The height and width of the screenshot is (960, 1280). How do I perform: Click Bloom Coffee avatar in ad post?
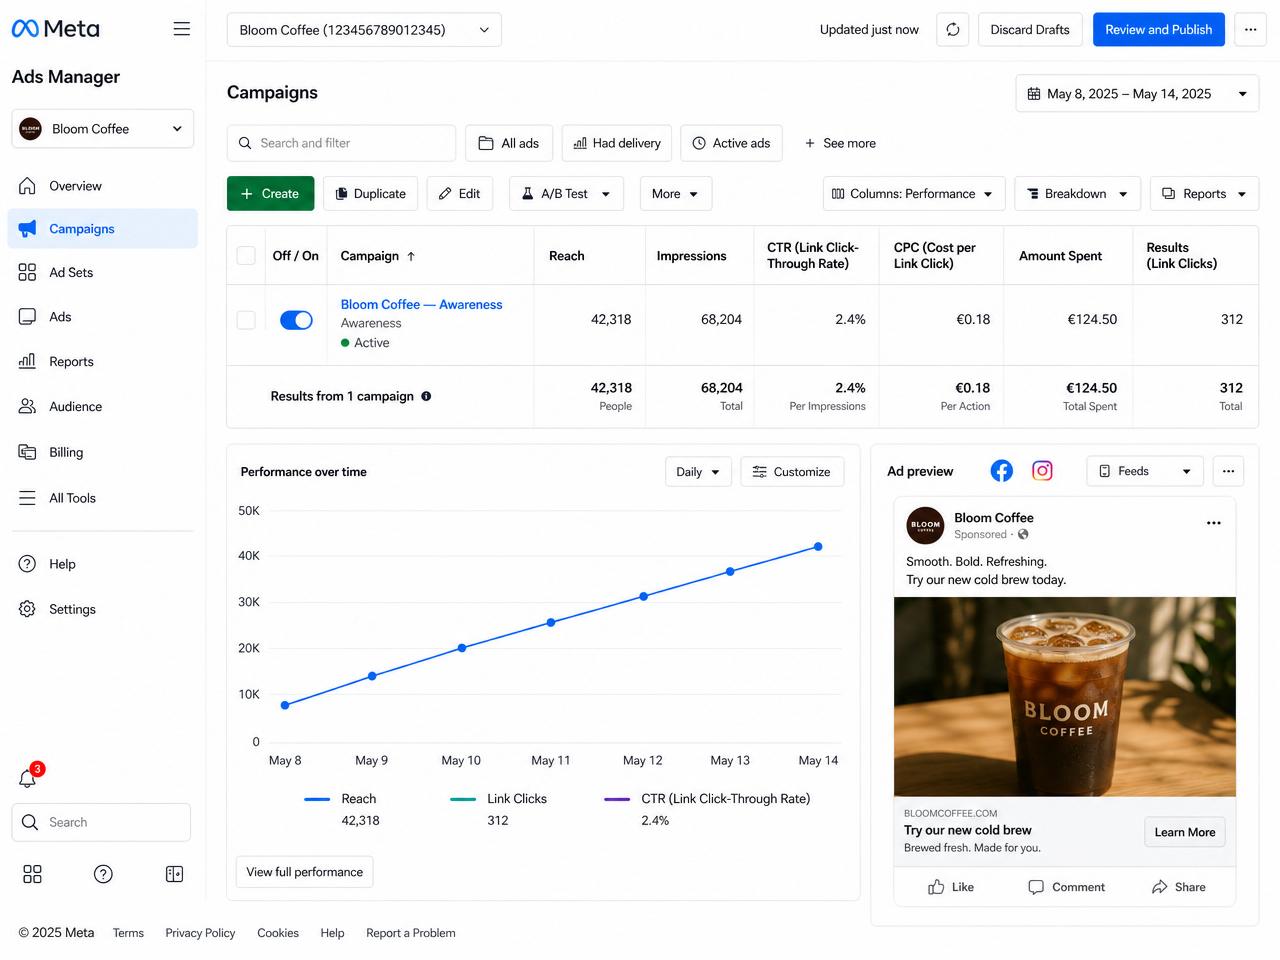pyautogui.click(x=925, y=525)
